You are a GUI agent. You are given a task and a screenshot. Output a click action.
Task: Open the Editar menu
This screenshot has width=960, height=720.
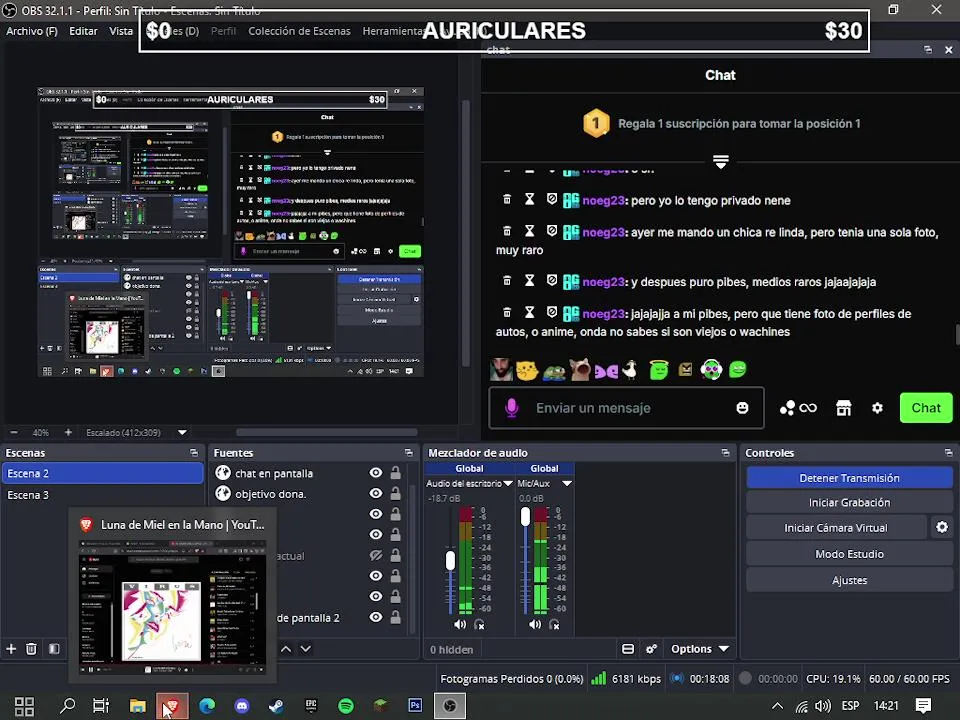pyautogui.click(x=83, y=31)
